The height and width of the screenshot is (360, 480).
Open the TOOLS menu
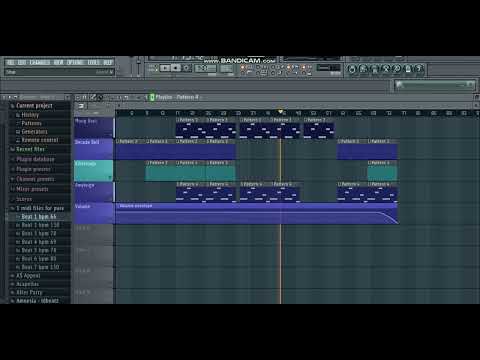(x=93, y=63)
